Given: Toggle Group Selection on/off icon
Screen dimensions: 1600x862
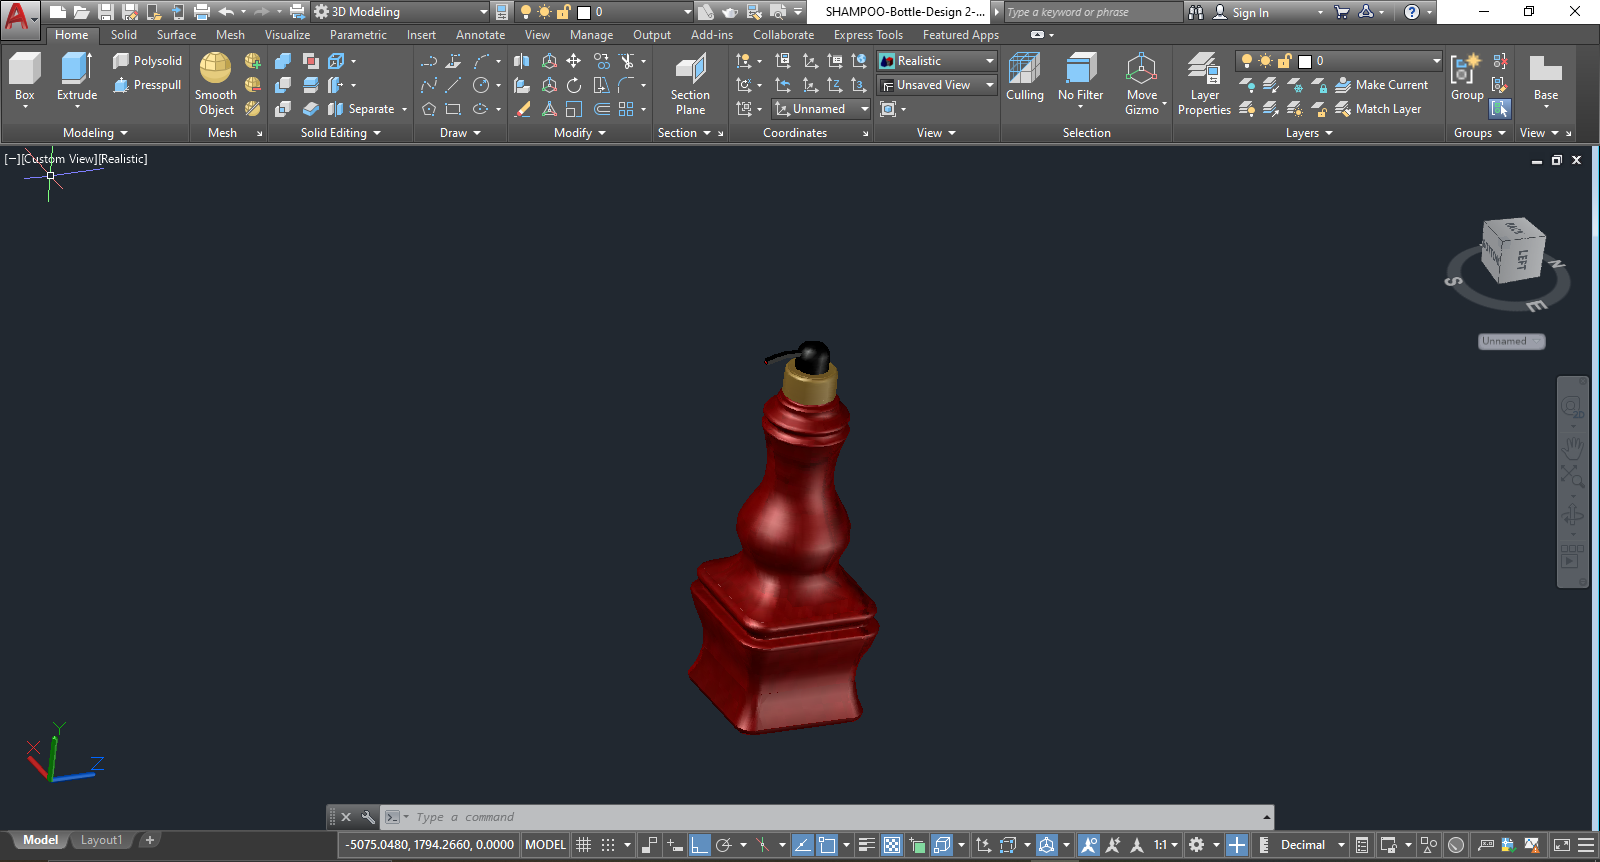Looking at the screenshot, I should click(1500, 109).
